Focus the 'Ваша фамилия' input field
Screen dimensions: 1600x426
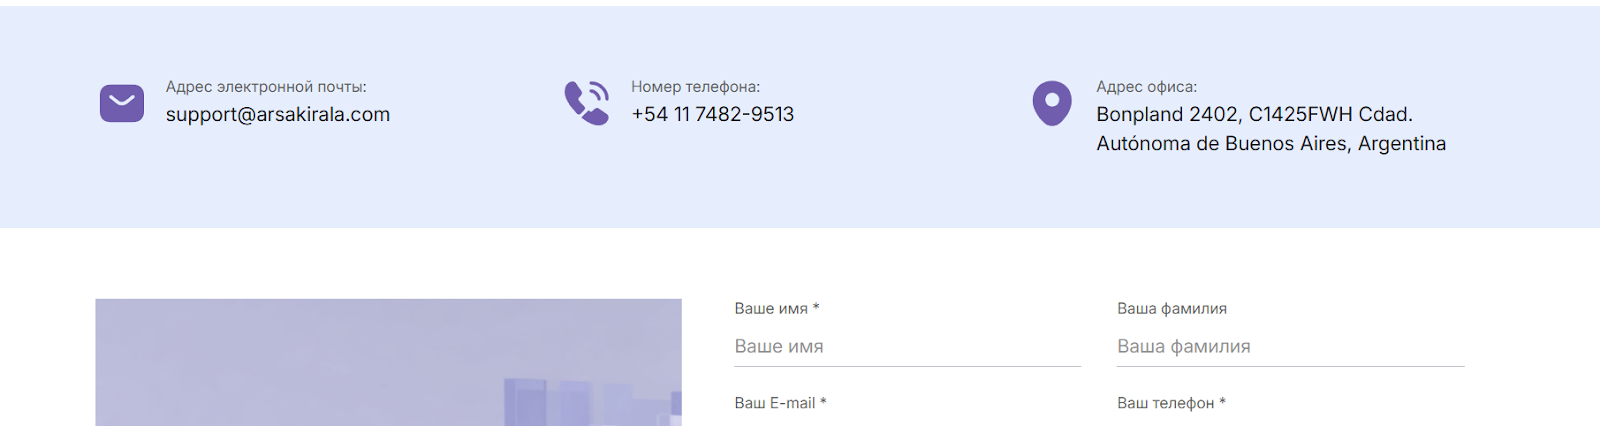(1291, 346)
